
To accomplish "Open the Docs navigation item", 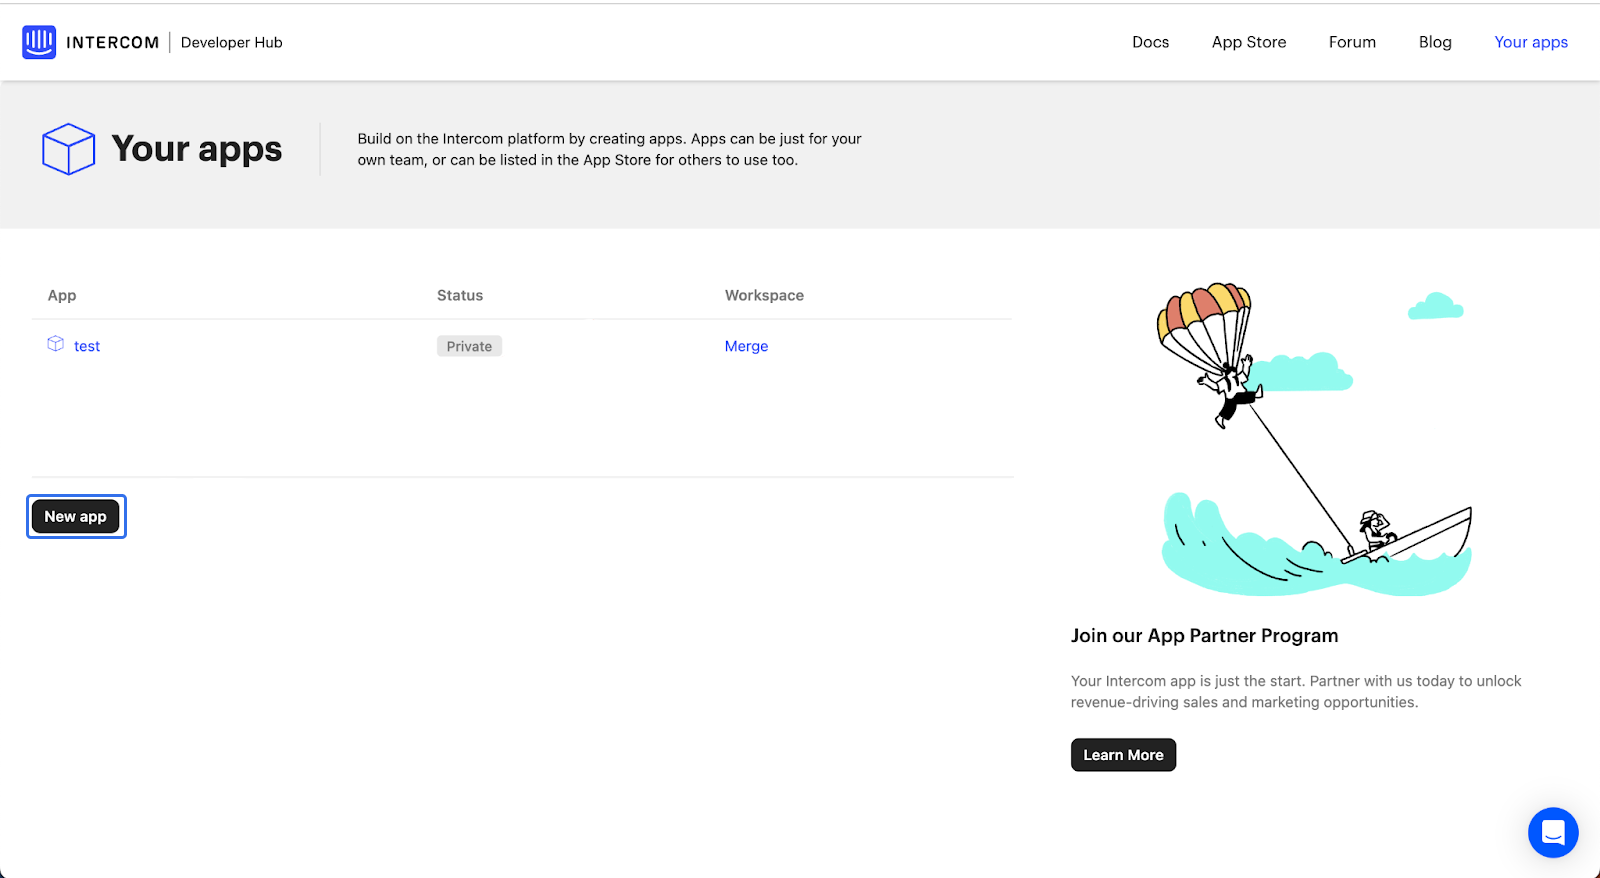I will pyautogui.click(x=1150, y=42).
